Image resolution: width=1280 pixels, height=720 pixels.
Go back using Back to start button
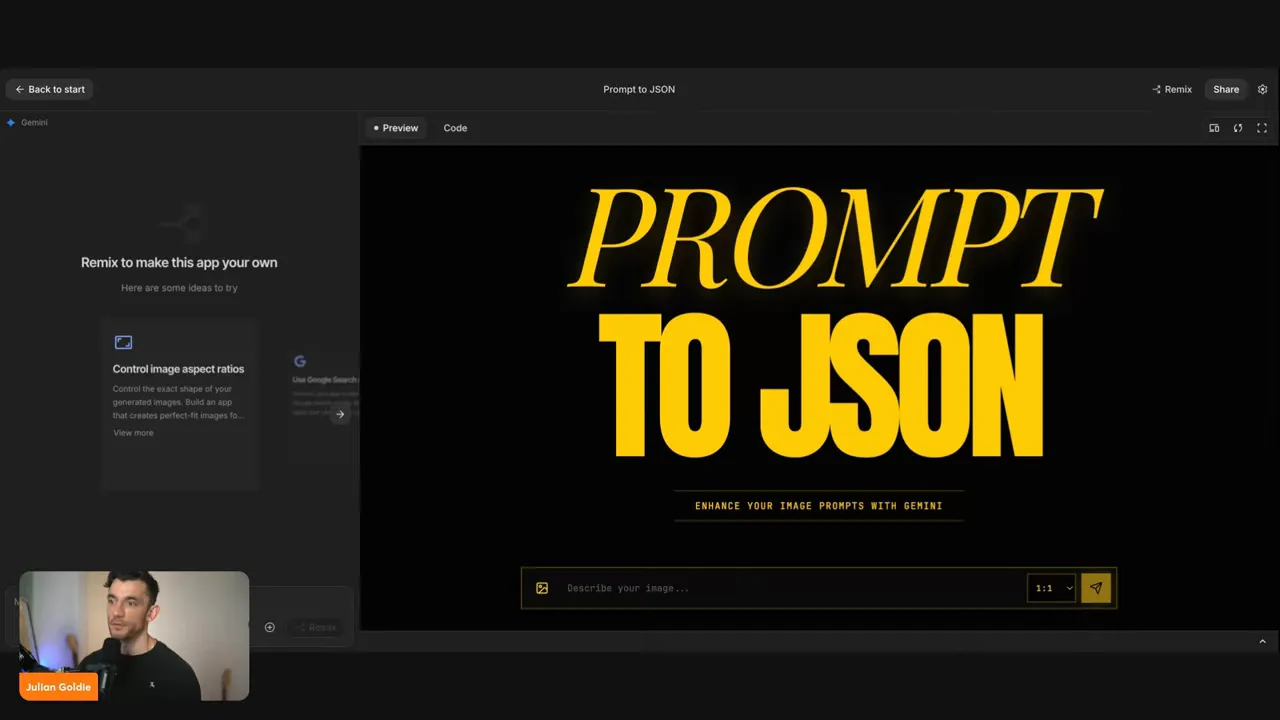coord(50,89)
